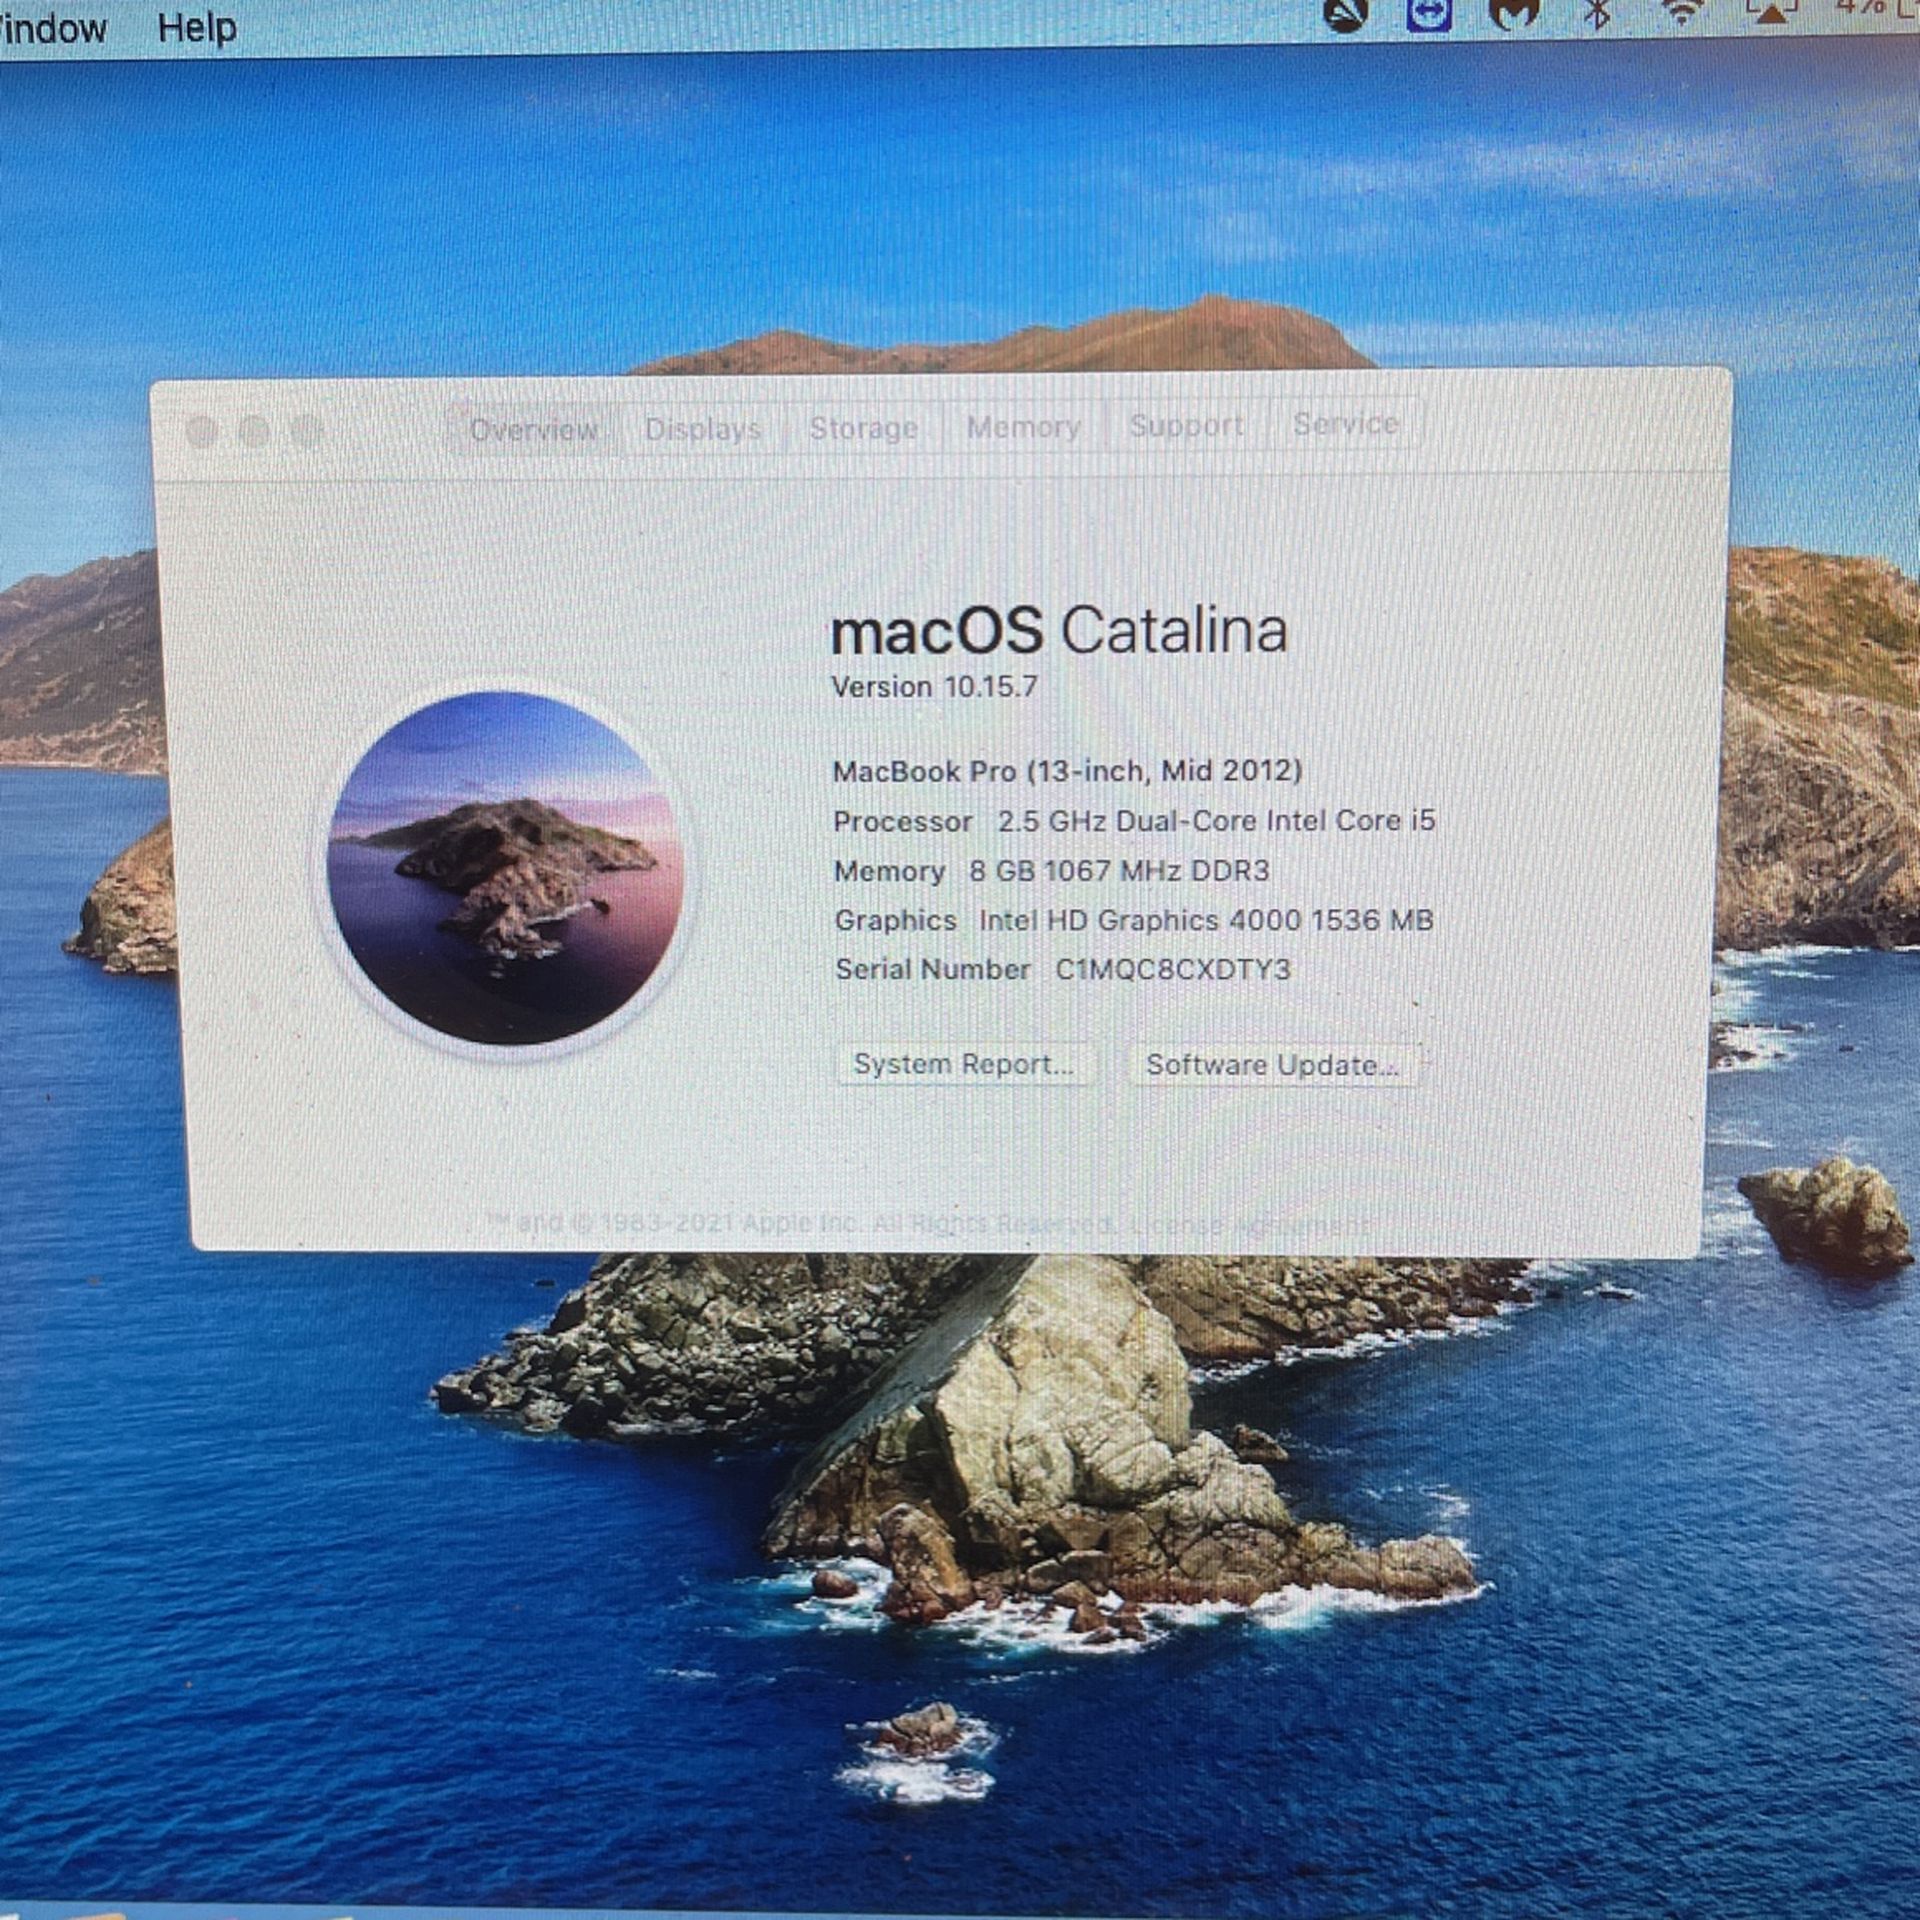Switch to the Overview tab

pyautogui.click(x=533, y=429)
